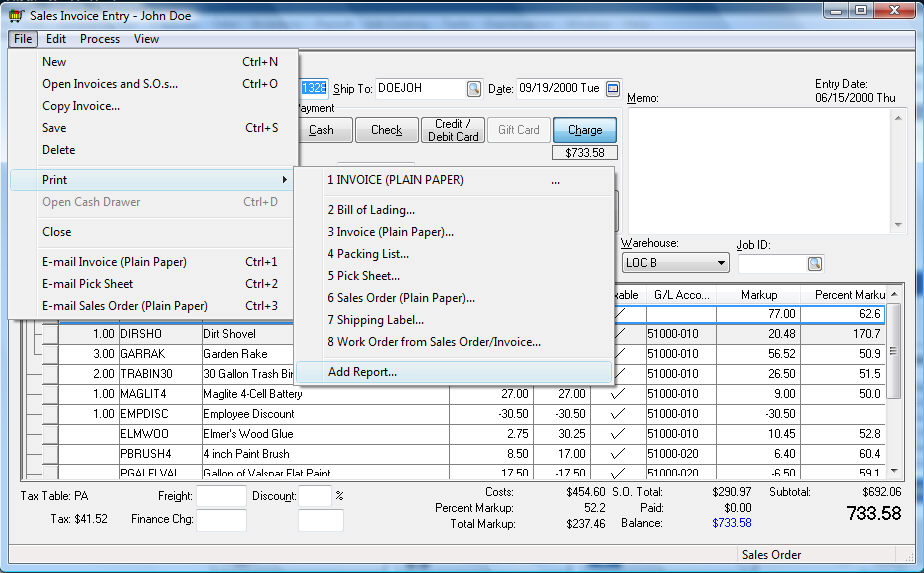Image resolution: width=924 pixels, height=573 pixels.
Task: Click the Freight input field
Action: tap(221, 497)
